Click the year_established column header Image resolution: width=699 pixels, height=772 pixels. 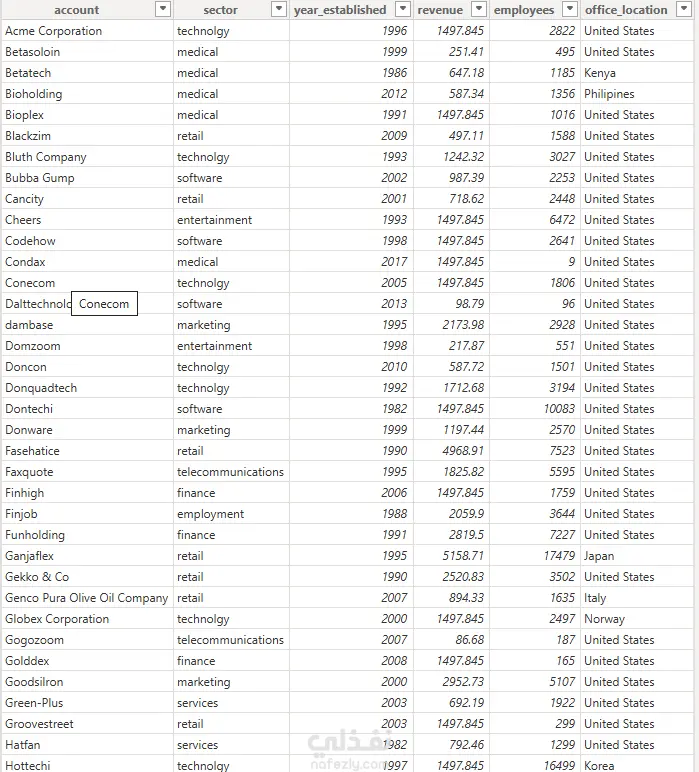coord(340,10)
